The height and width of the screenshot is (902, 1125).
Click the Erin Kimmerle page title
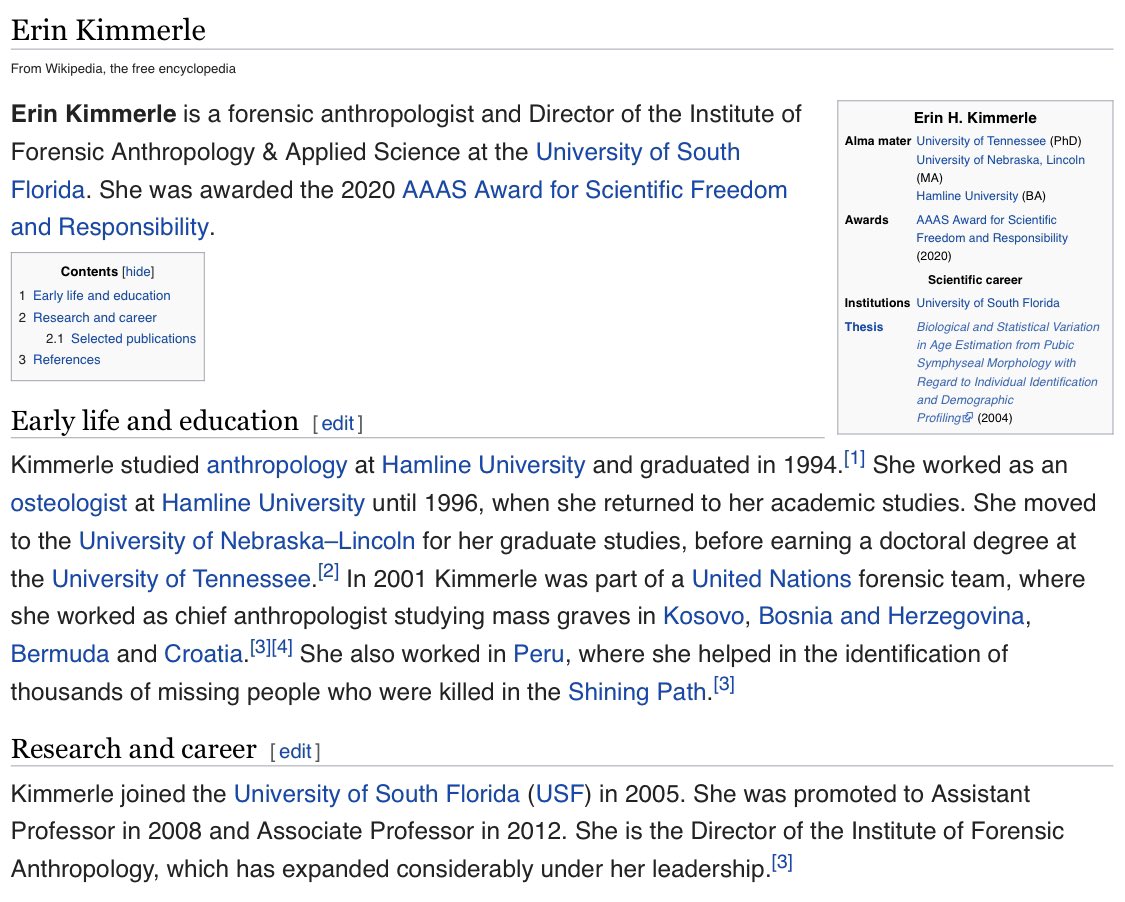(x=108, y=31)
